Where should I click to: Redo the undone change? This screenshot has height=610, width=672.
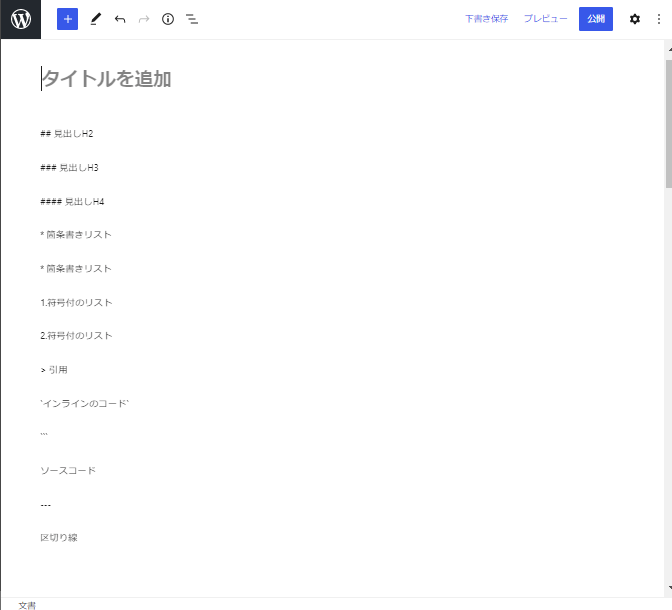click(x=144, y=19)
